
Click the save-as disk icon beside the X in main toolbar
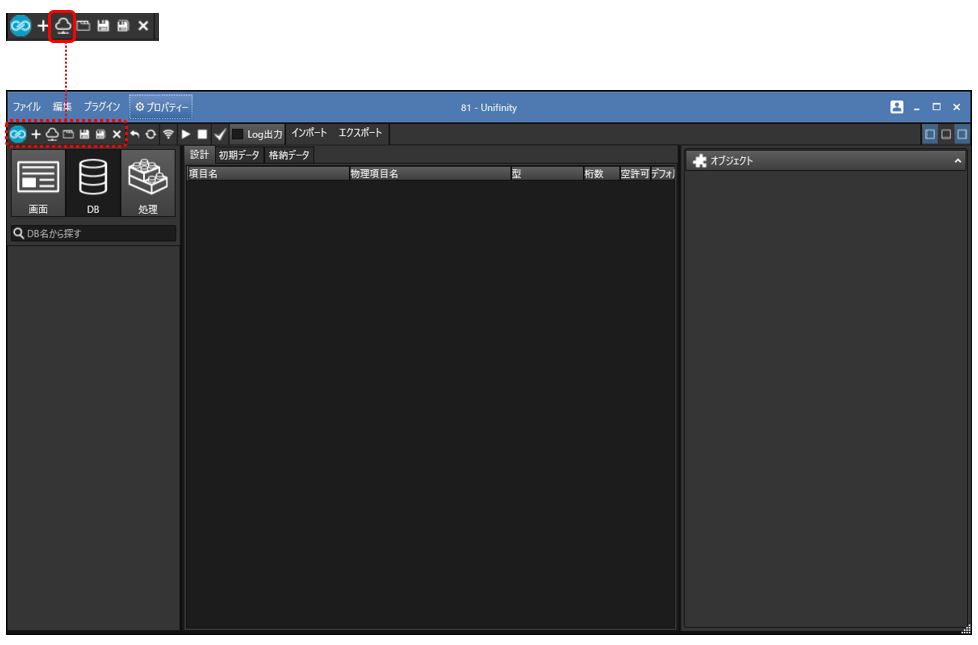coord(100,134)
